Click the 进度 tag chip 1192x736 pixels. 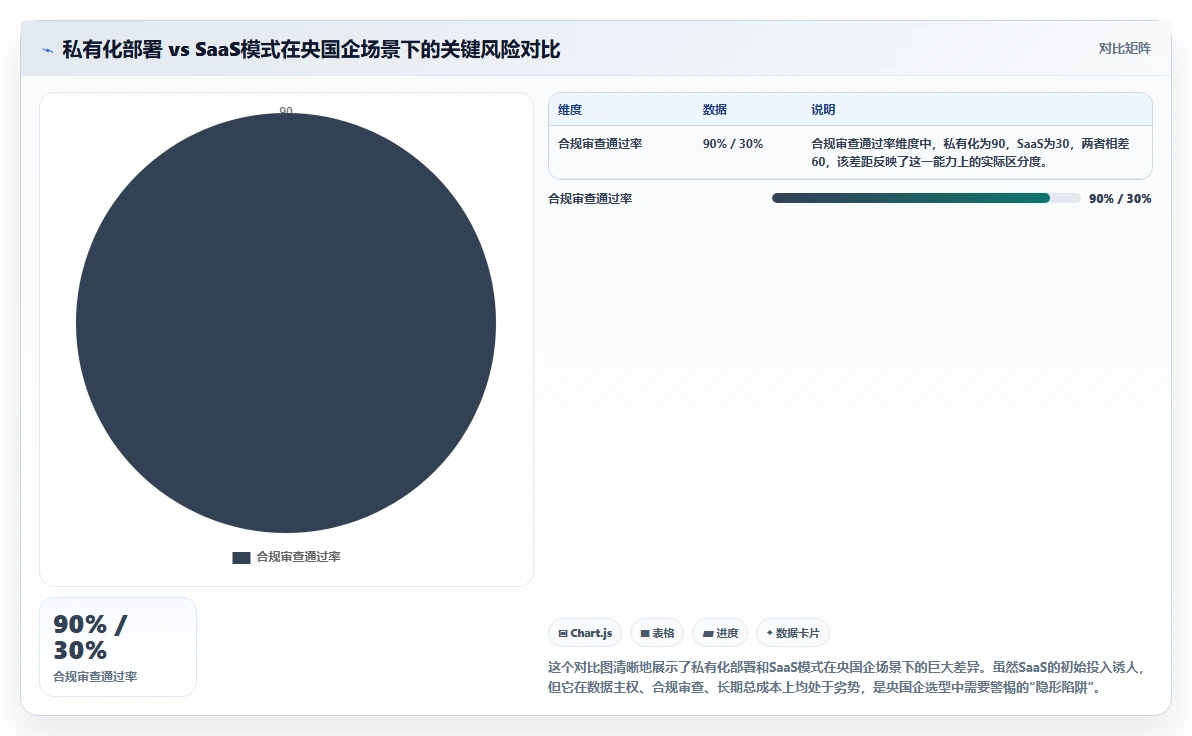(720, 633)
